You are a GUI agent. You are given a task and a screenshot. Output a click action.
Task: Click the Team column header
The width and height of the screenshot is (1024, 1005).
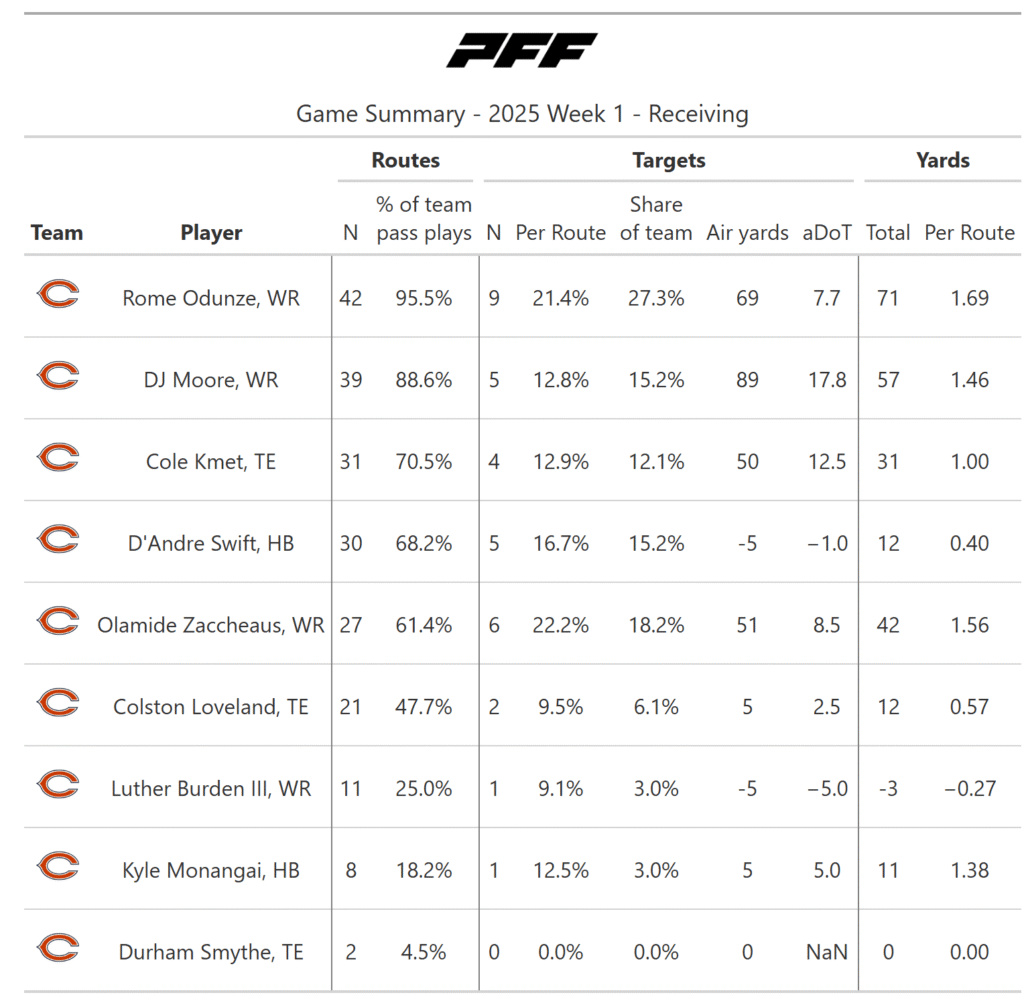click(x=57, y=233)
